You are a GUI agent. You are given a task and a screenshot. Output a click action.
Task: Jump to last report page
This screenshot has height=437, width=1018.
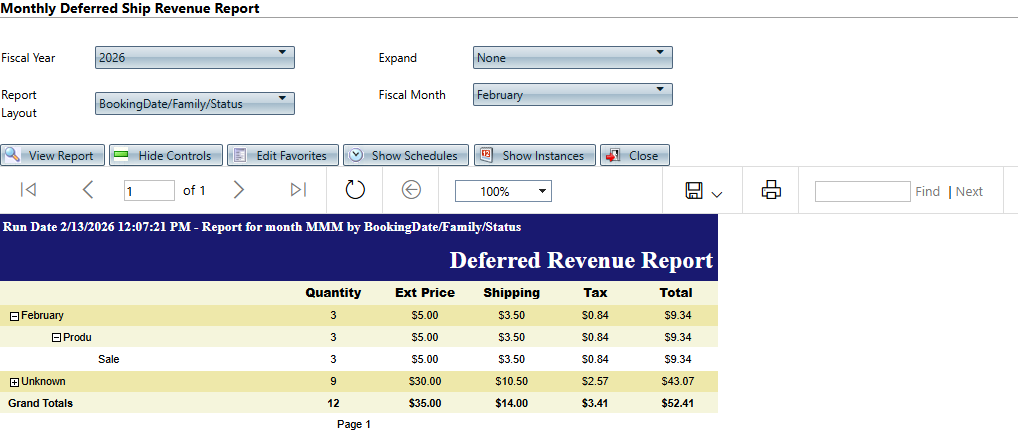(x=298, y=190)
